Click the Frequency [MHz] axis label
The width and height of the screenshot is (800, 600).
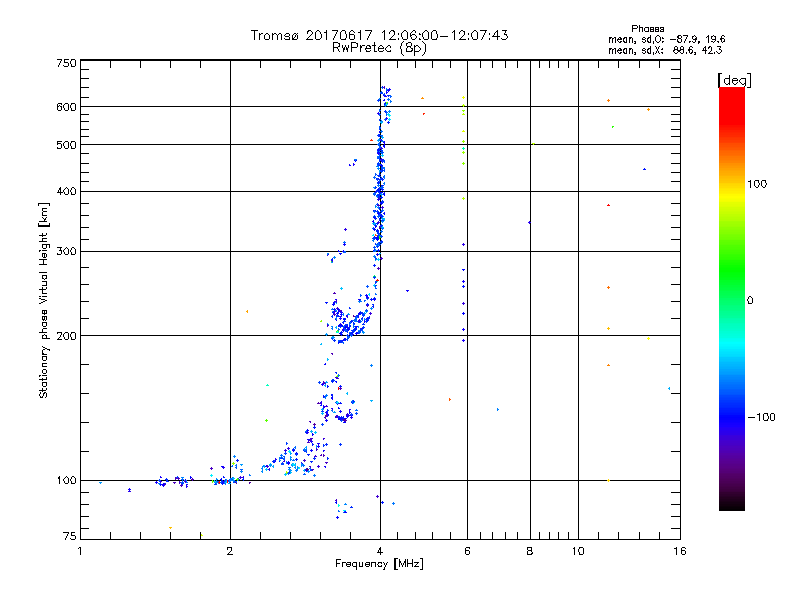379,565
